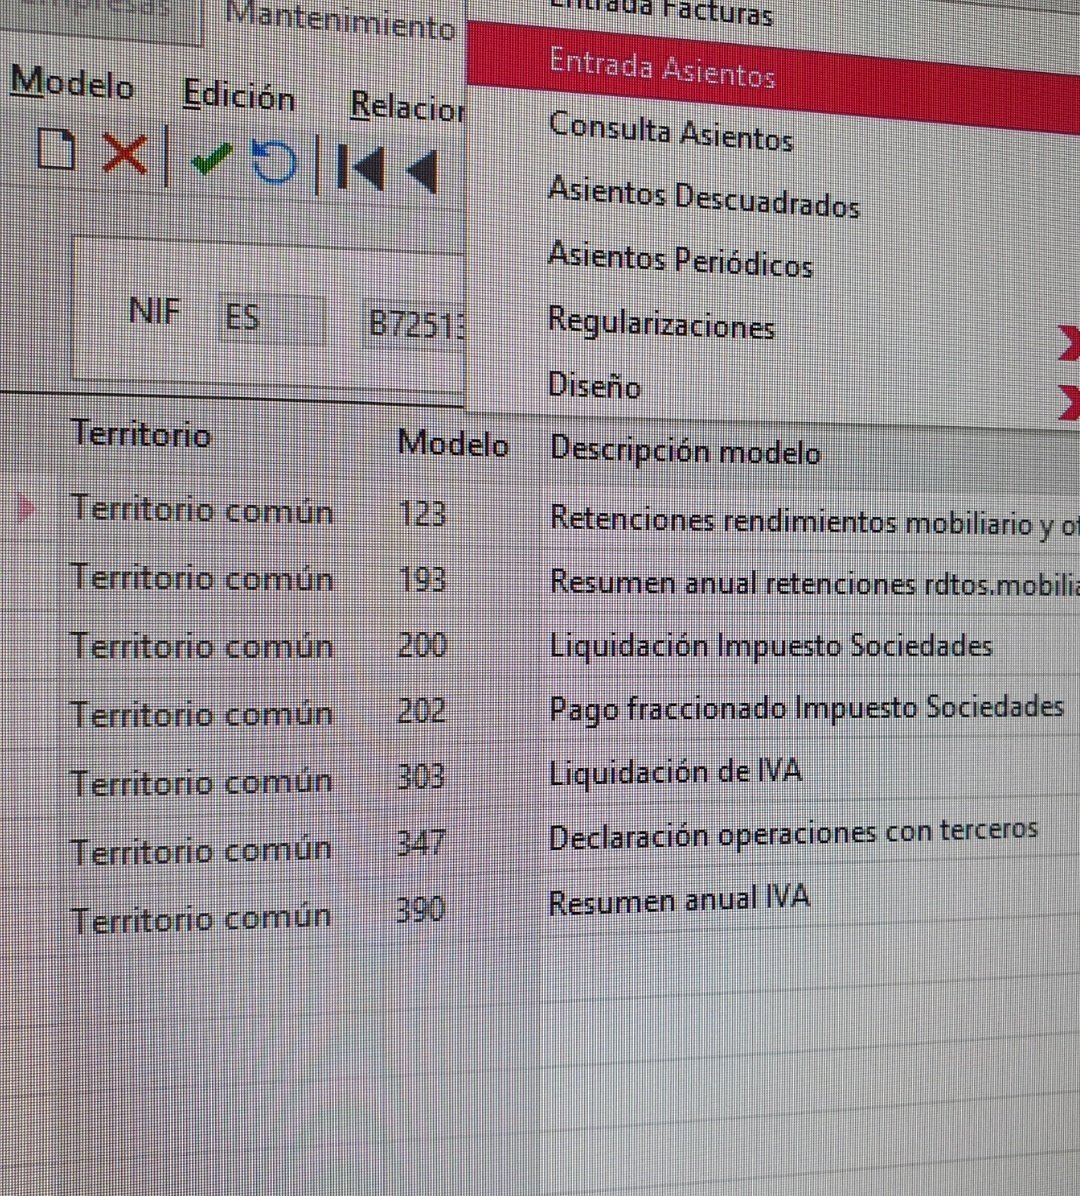Open the Edición menu

pyautogui.click(x=238, y=95)
